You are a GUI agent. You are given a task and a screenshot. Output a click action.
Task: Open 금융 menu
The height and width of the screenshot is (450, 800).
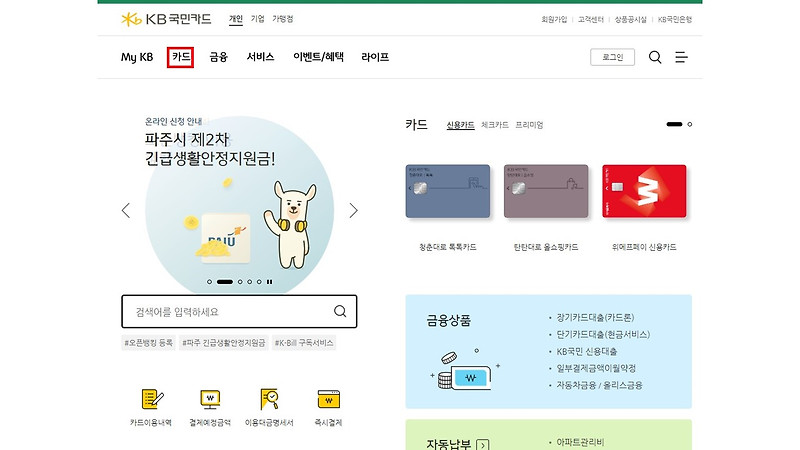[218, 57]
